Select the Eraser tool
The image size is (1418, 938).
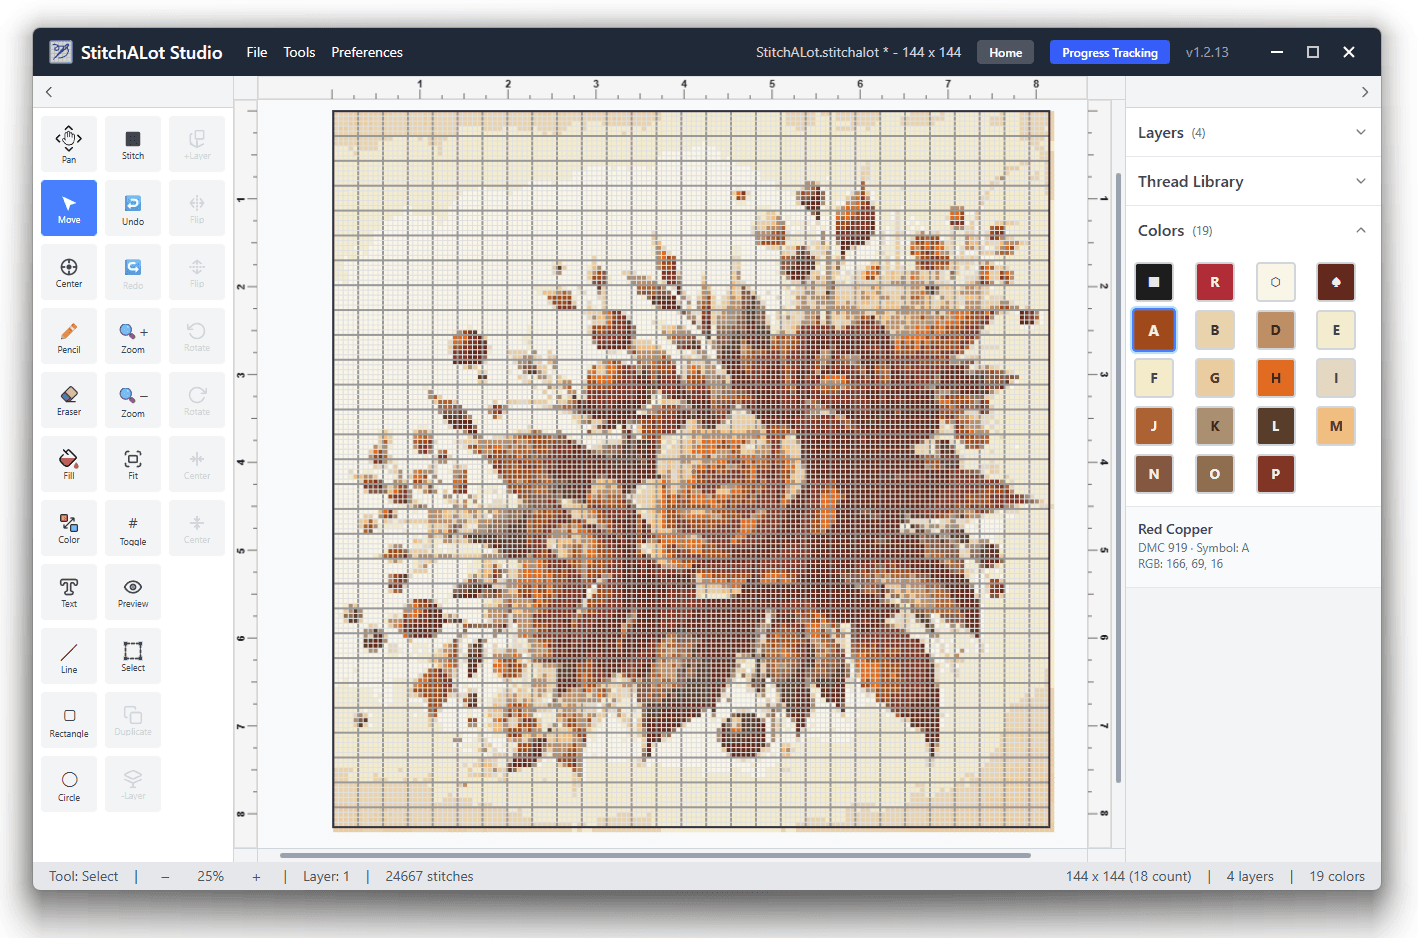point(69,400)
